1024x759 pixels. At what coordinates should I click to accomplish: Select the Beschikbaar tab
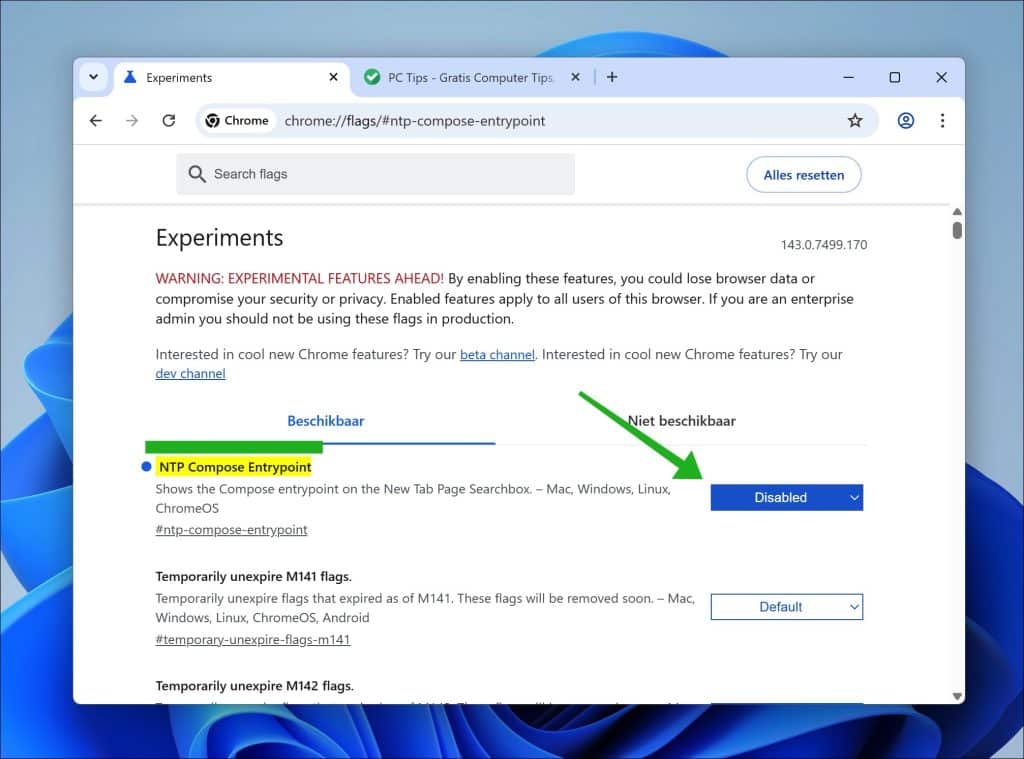(x=325, y=420)
